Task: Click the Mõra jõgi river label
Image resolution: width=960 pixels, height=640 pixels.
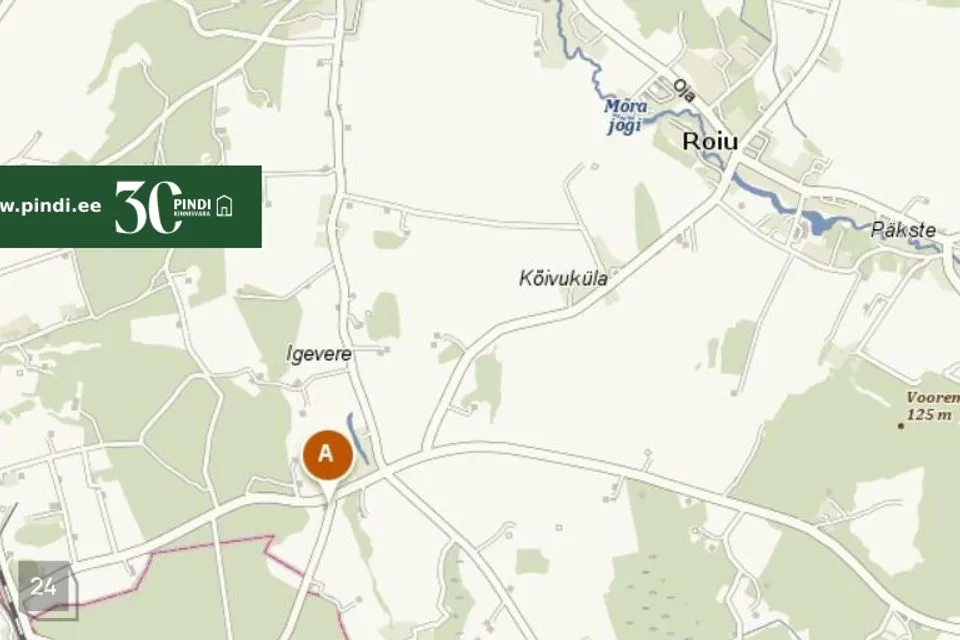Action: coord(625,116)
